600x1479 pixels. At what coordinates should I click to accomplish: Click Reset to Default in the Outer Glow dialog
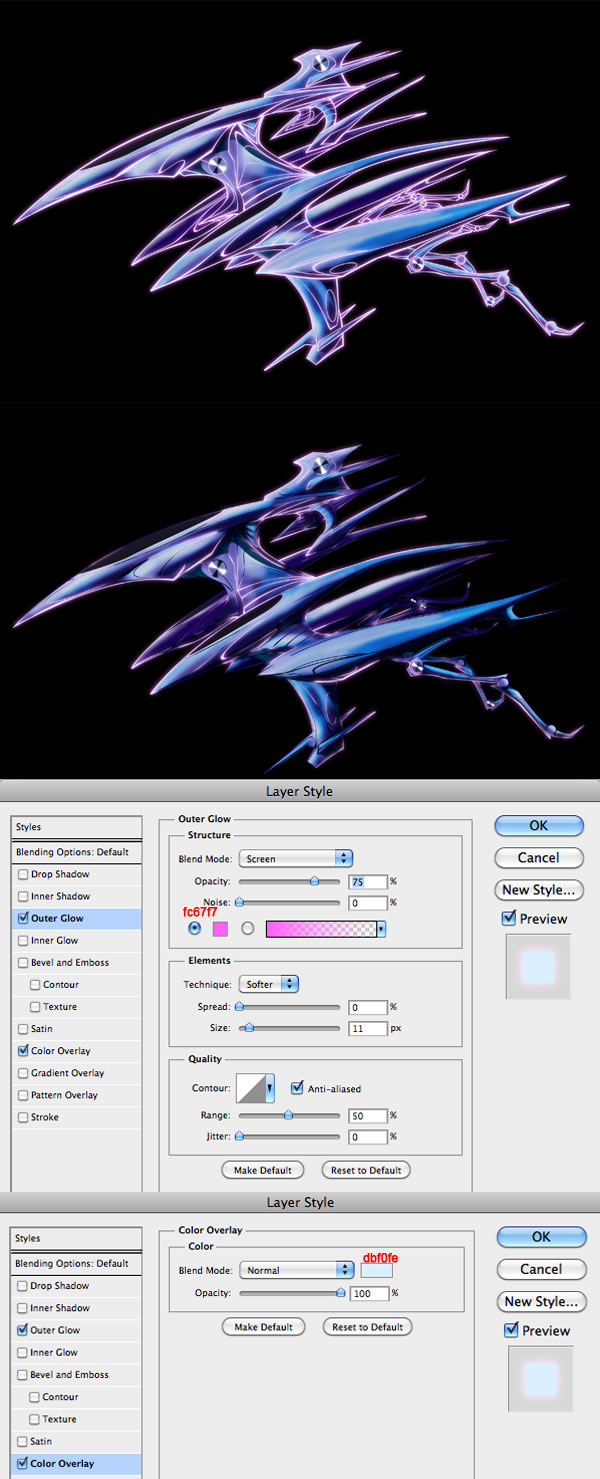[x=366, y=1170]
